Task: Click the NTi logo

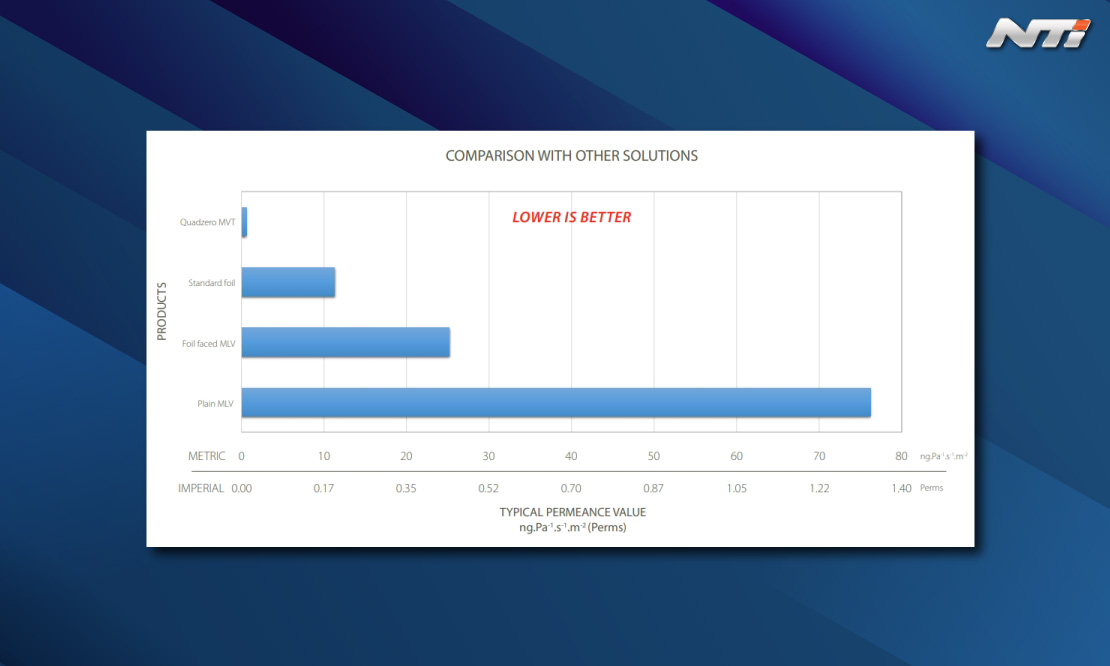Action: pos(1039,33)
